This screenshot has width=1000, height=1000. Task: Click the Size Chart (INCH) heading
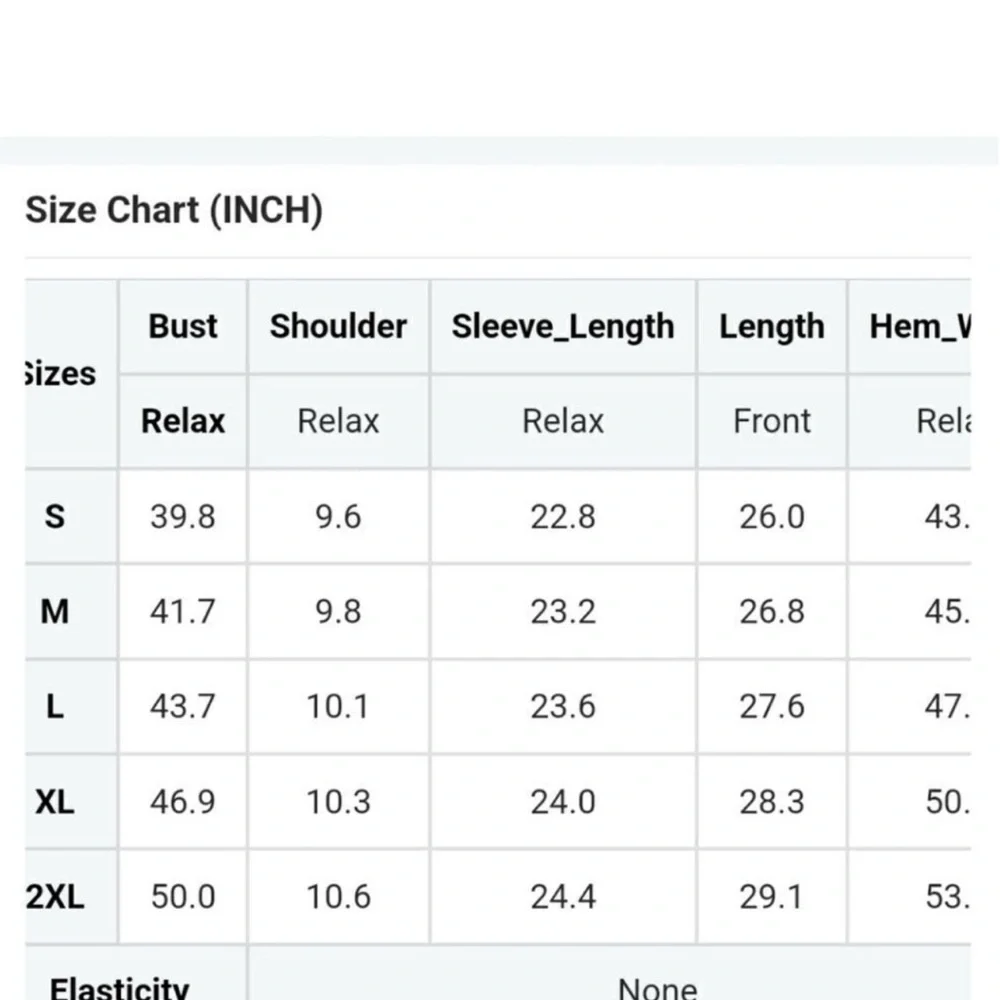click(174, 211)
